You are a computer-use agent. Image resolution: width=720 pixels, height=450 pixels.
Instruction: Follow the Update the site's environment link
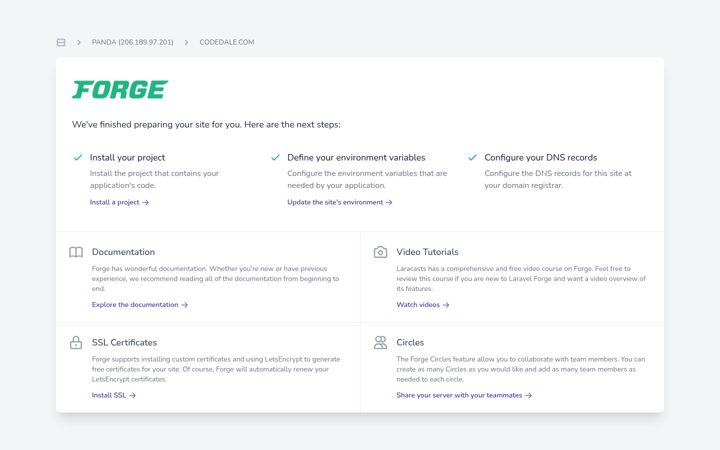pos(340,202)
